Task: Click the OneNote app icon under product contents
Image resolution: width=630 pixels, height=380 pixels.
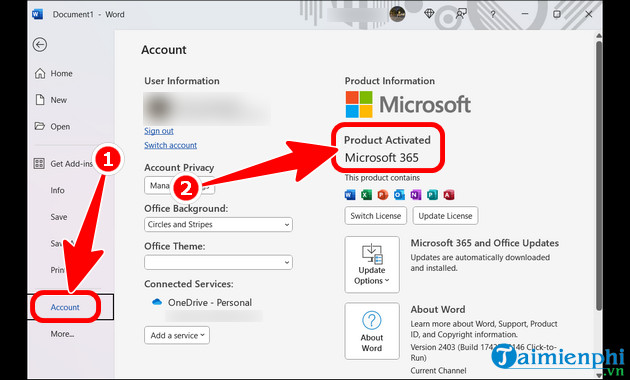Action: (416, 195)
